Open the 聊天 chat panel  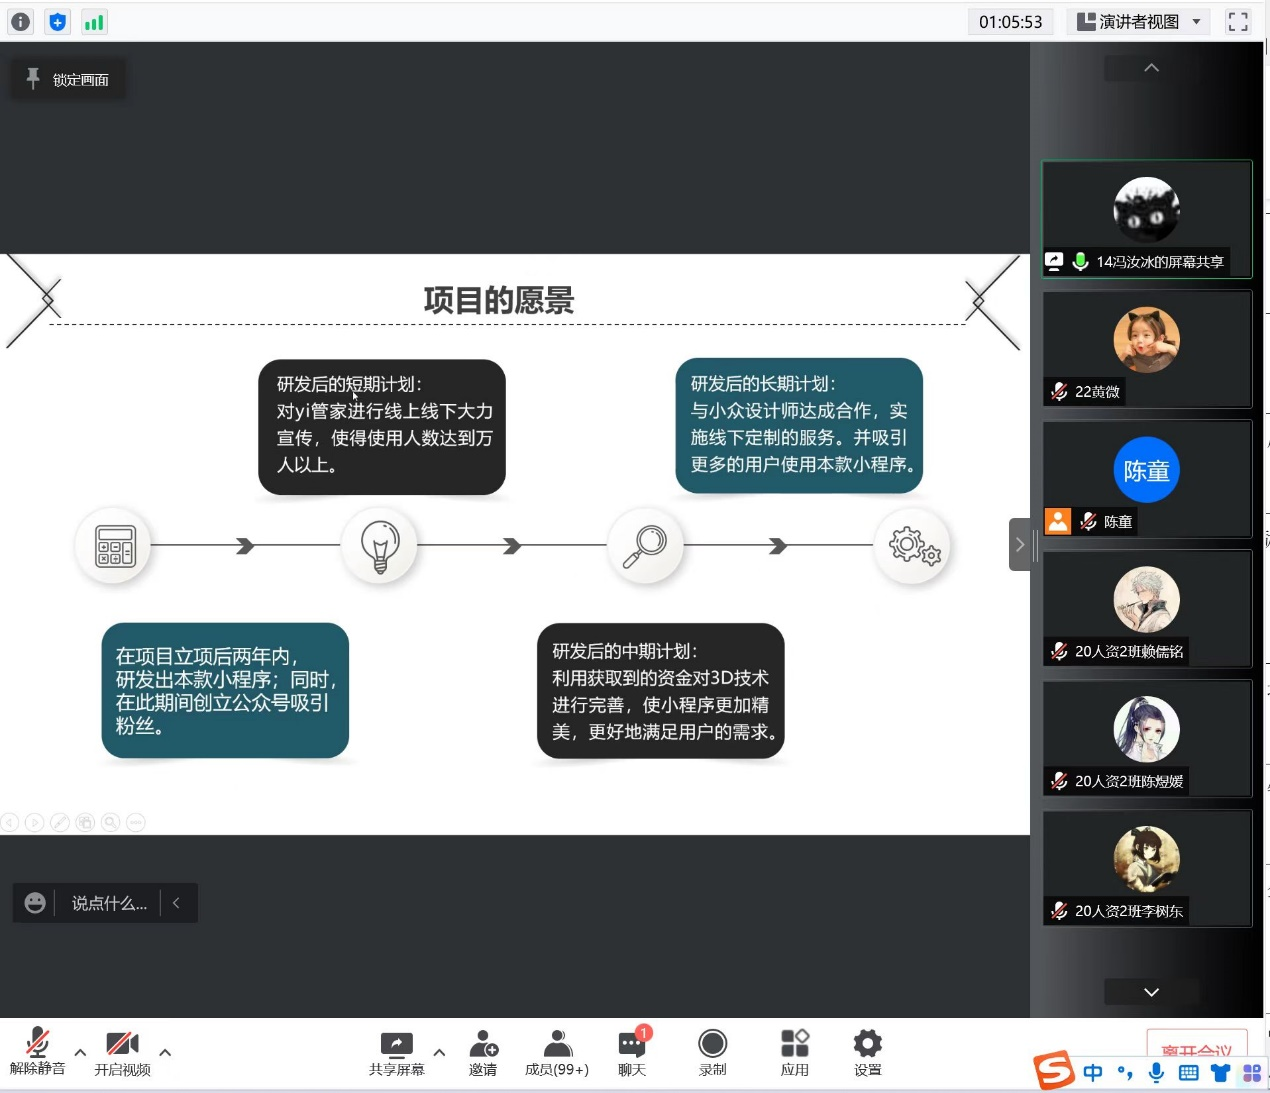(x=632, y=1053)
